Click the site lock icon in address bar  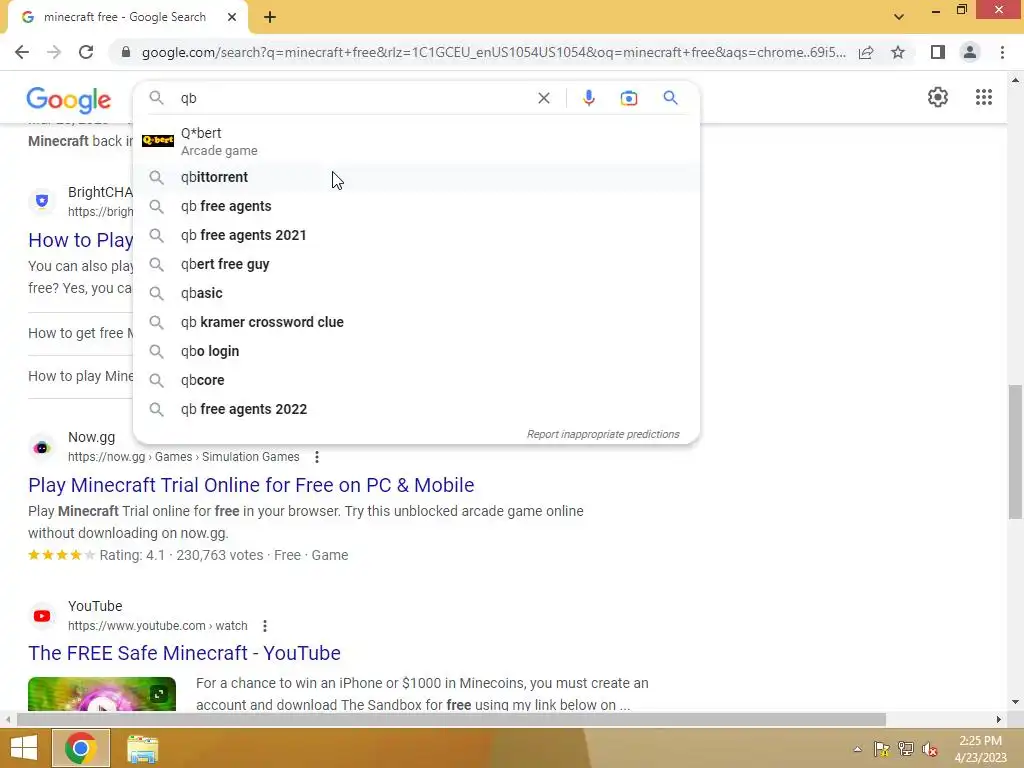pyautogui.click(x=125, y=52)
